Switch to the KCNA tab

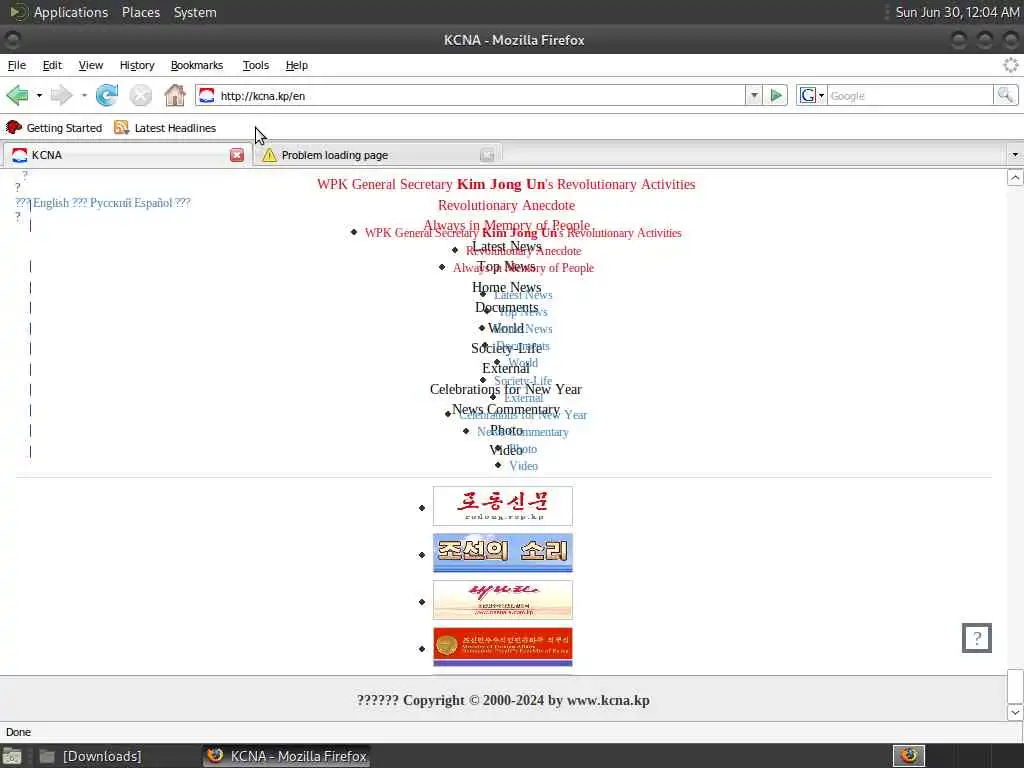point(127,155)
